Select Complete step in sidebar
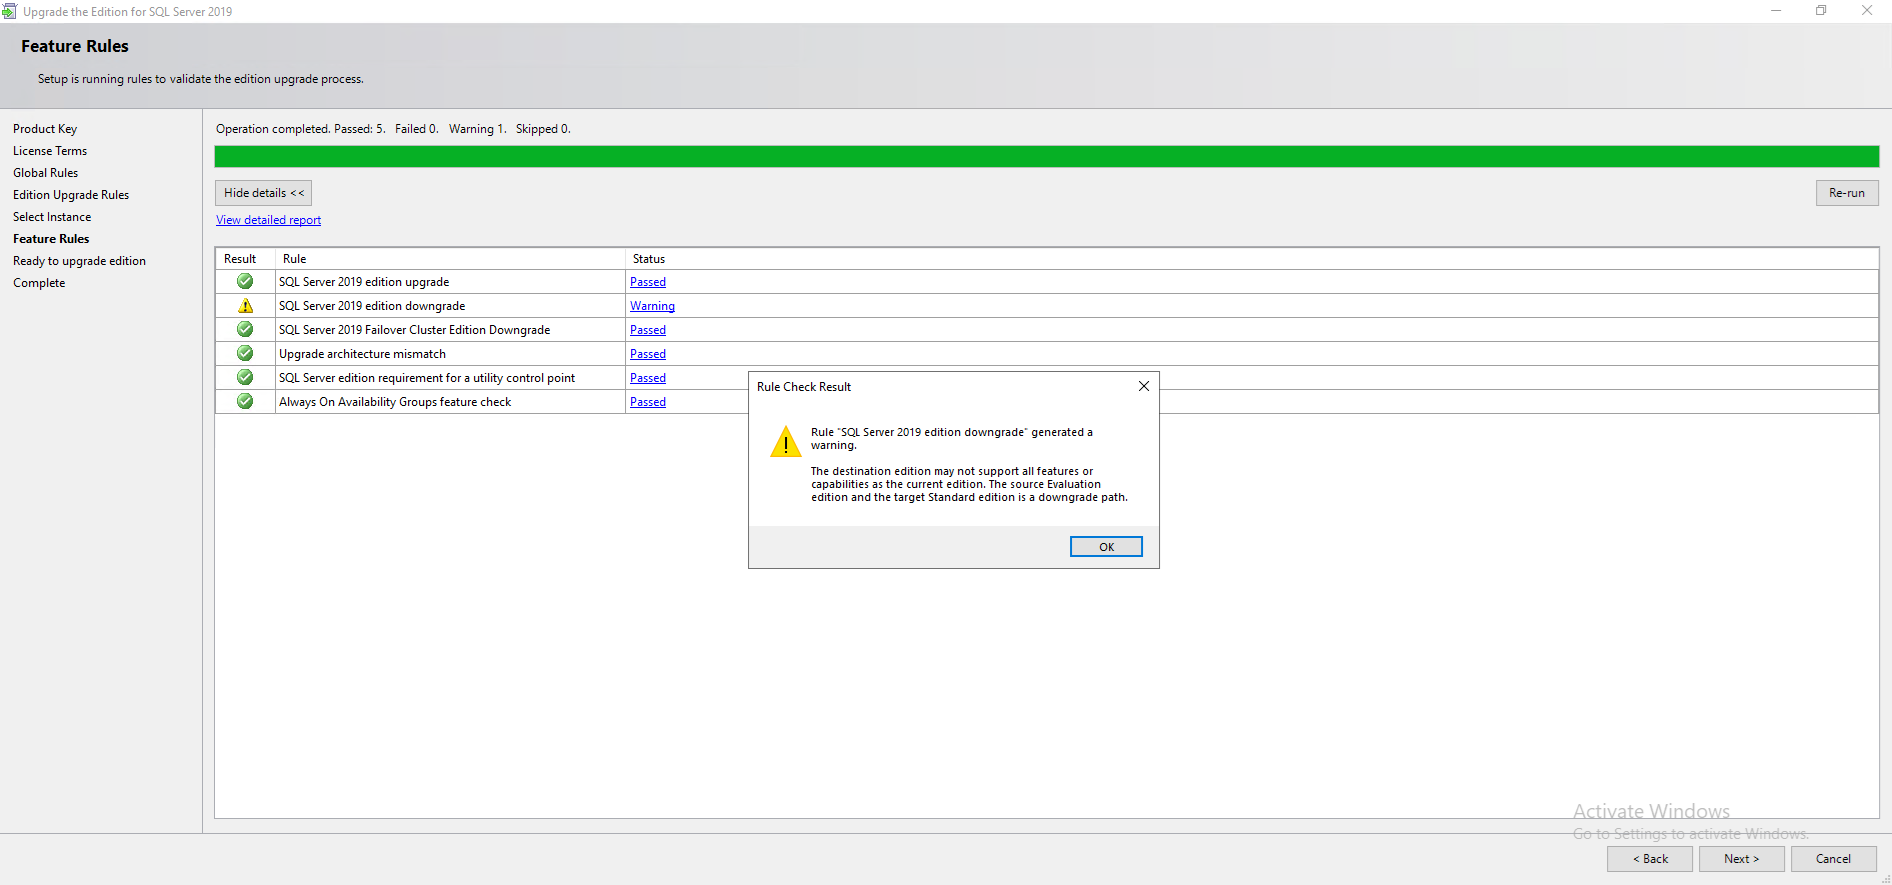Screen dimensions: 1892x885 pos(39,283)
